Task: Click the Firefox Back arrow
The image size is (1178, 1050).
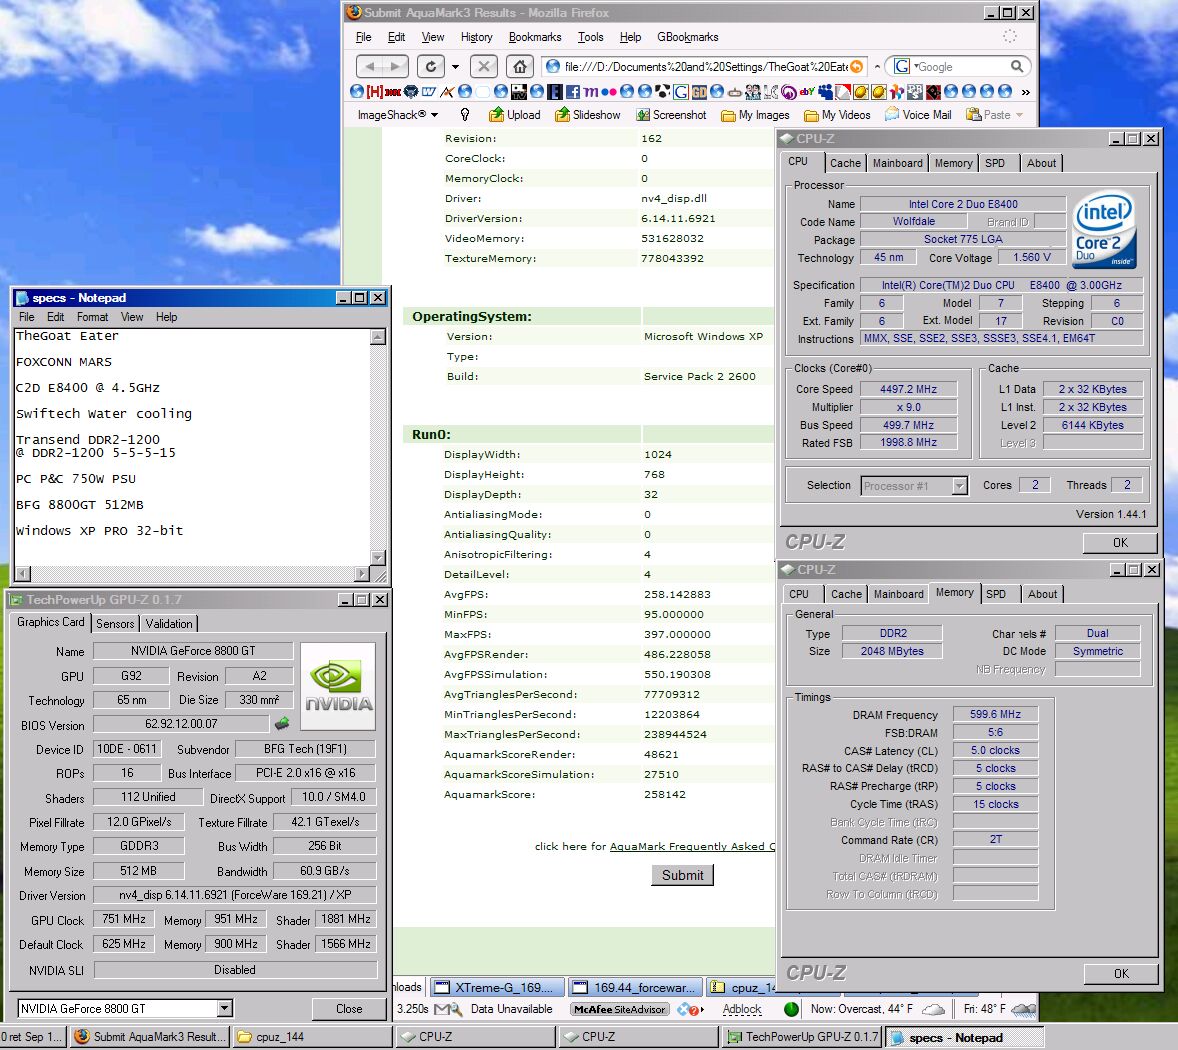Action: pyautogui.click(x=370, y=66)
